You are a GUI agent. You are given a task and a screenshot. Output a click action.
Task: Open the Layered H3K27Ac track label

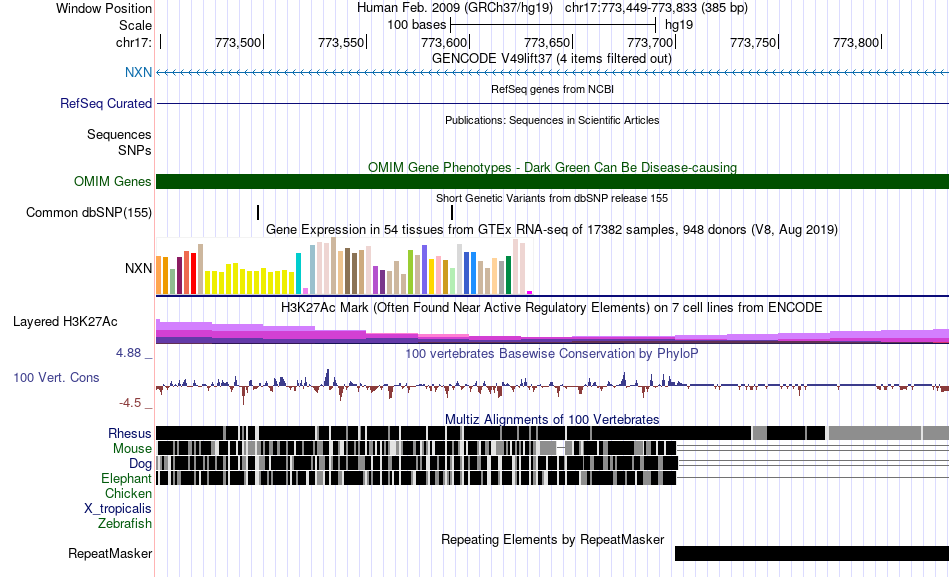65,322
